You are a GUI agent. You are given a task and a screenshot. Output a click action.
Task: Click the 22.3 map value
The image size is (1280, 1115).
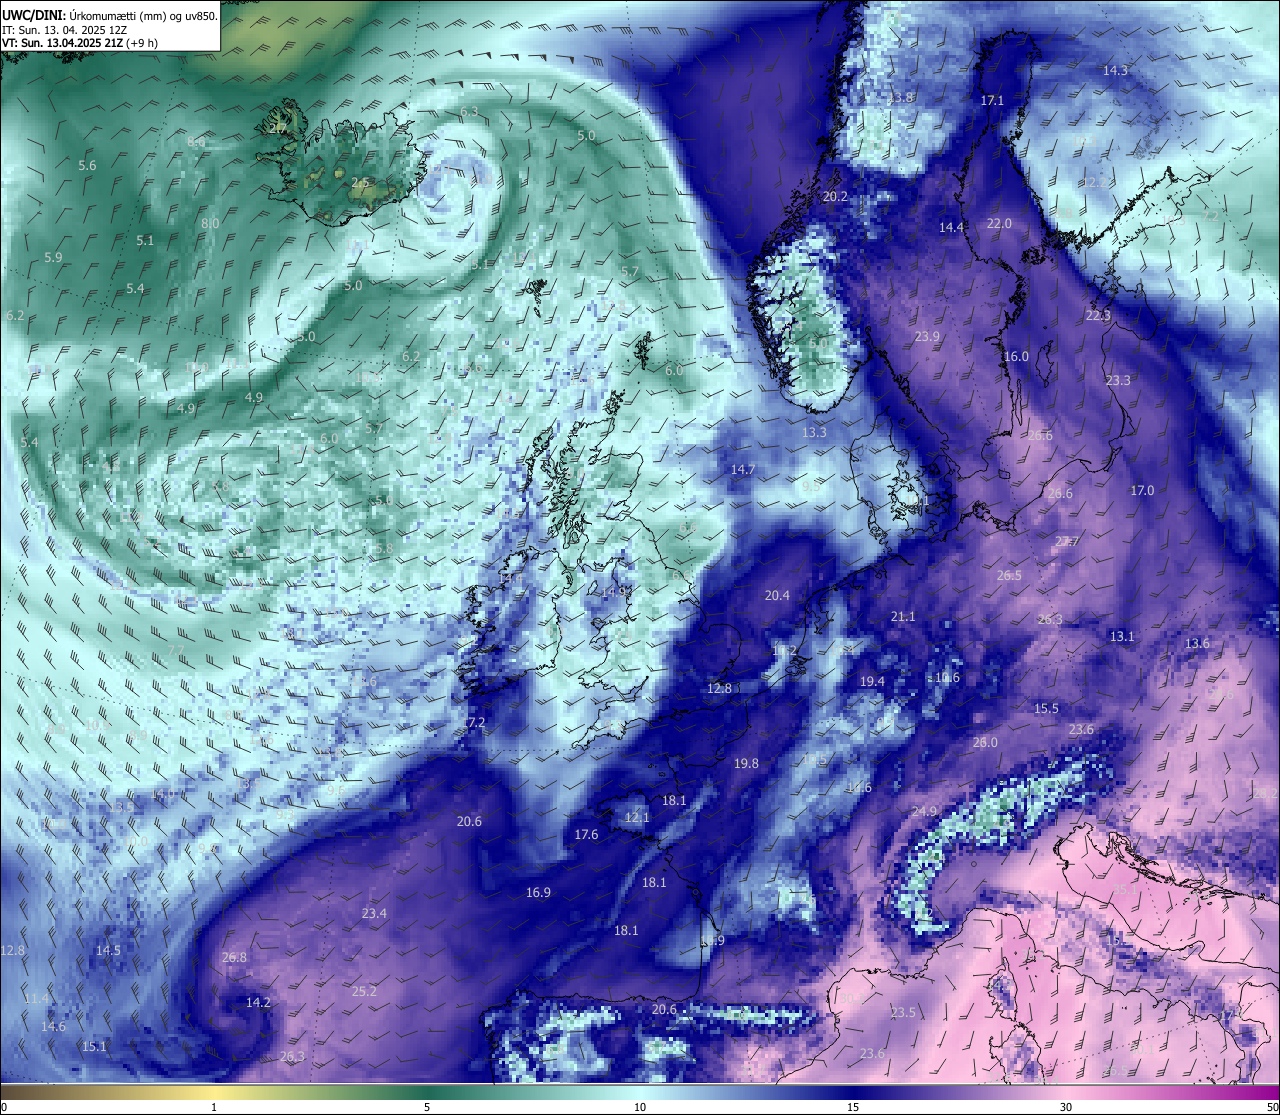click(1098, 316)
